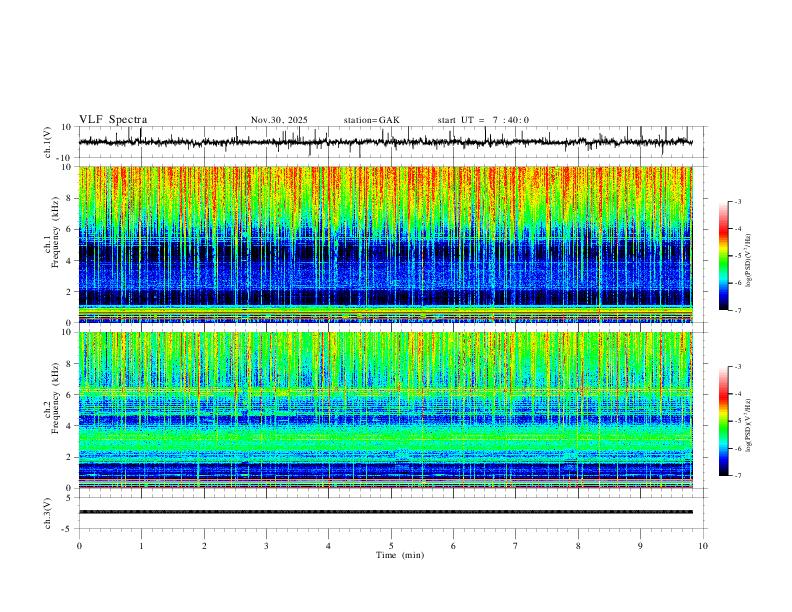Click the "ch.1(V)" waveform axis label
The image size is (792, 612).
(x=48, y=142)
